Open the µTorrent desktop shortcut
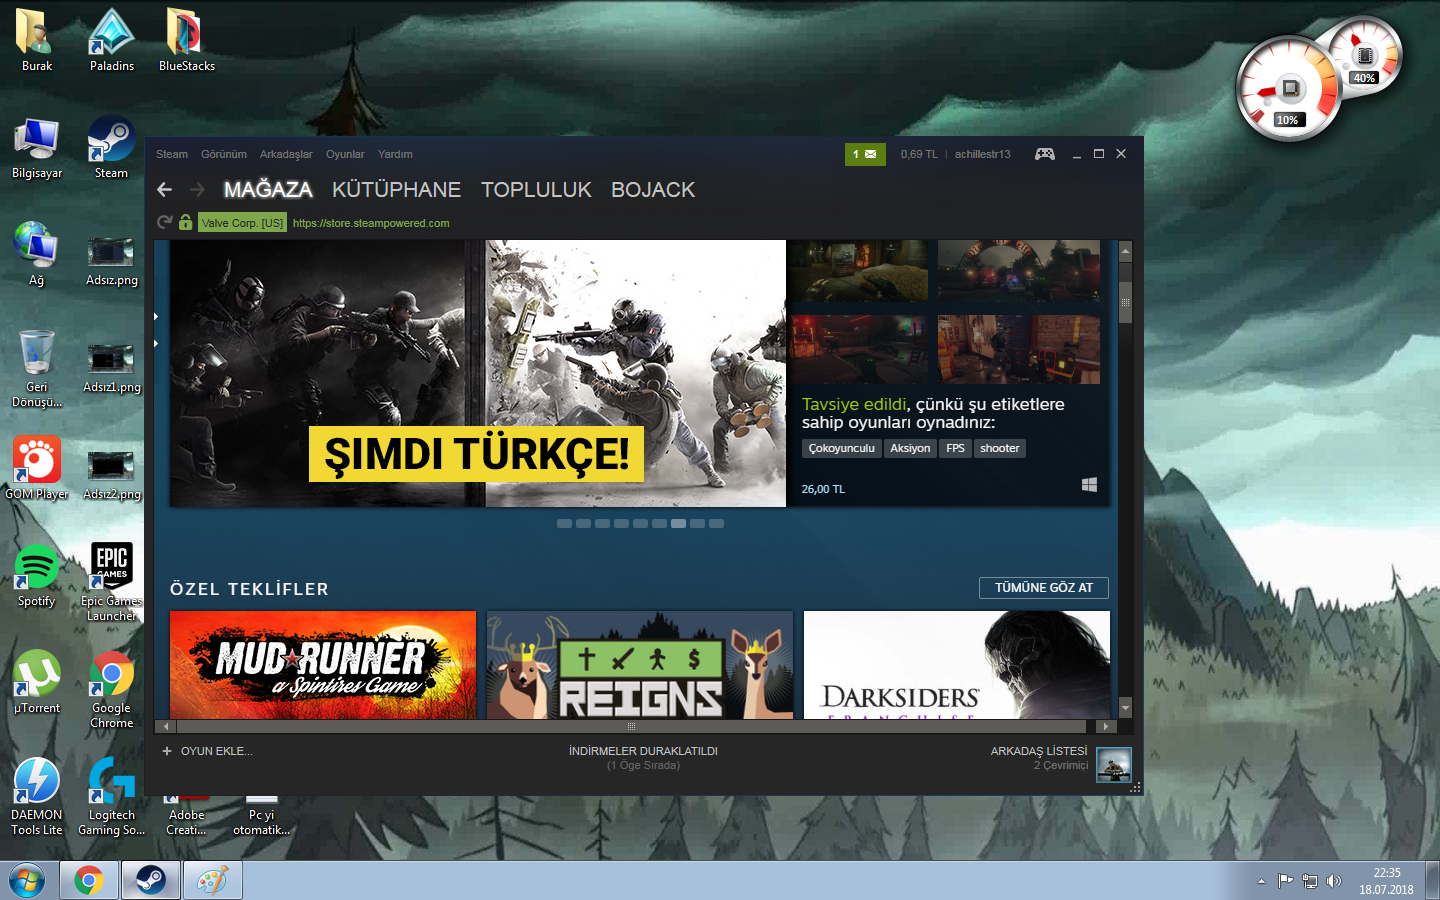This screenshot has width=1440, height=900. click(x=37, y=683)
